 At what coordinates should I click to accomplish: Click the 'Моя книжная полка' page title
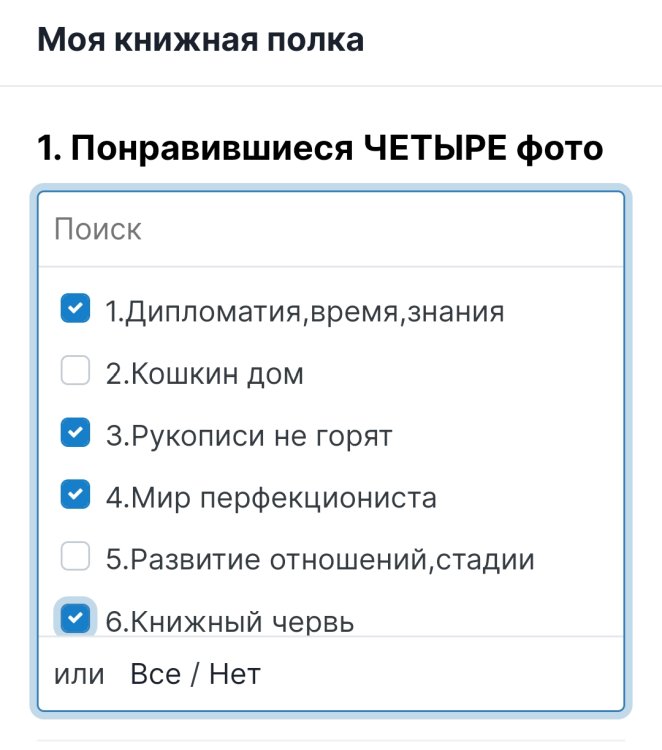(200, 41)
